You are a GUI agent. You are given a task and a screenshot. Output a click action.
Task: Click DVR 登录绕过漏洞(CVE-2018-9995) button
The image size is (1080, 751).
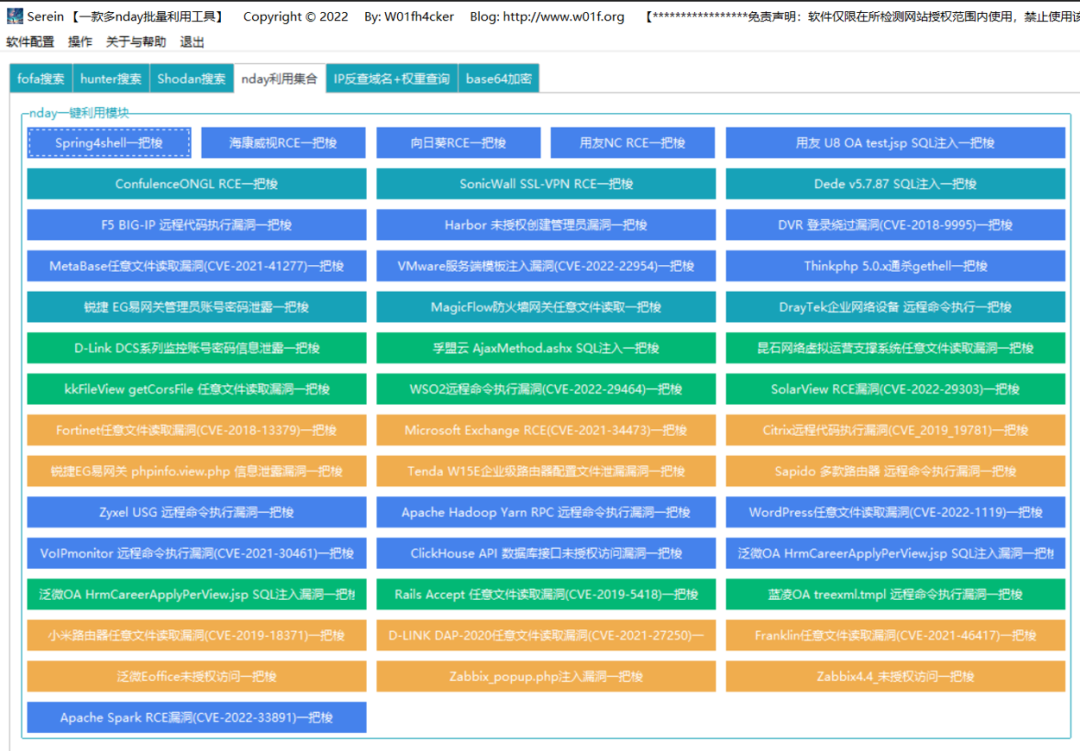[895, 225]
